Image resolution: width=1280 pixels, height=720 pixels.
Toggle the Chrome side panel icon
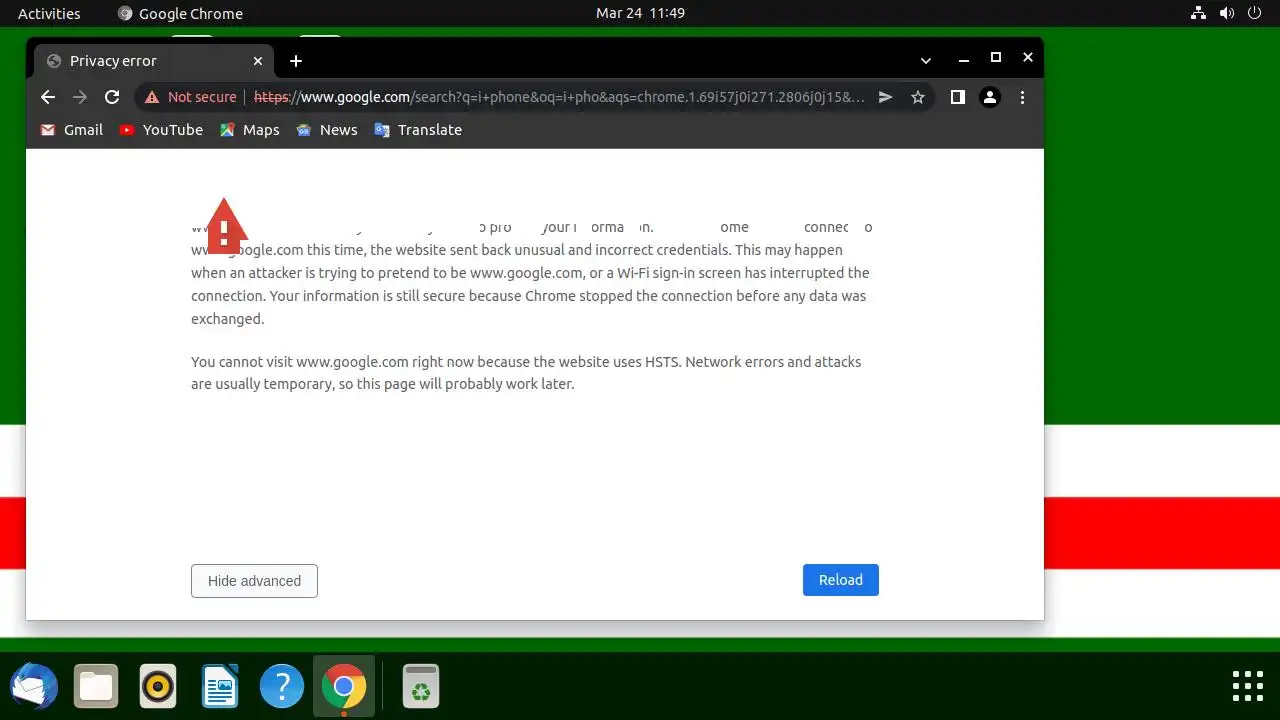point(957,97)
